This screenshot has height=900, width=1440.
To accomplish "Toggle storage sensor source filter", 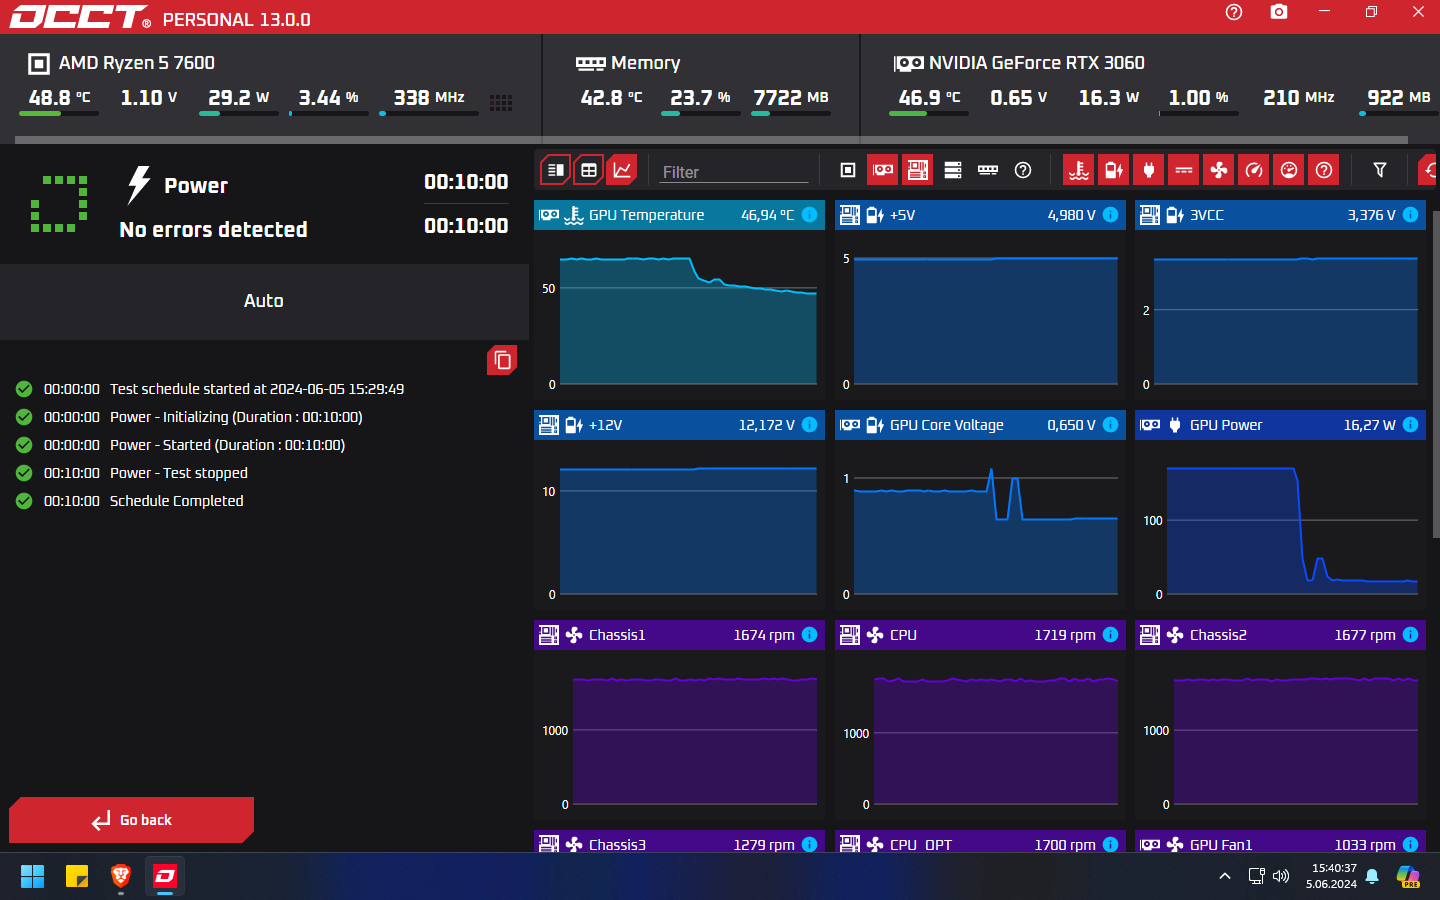I will (953, 170).
